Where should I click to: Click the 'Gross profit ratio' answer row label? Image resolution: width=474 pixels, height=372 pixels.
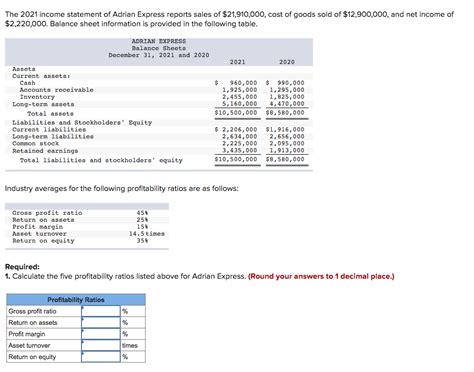tap(32, 311)
